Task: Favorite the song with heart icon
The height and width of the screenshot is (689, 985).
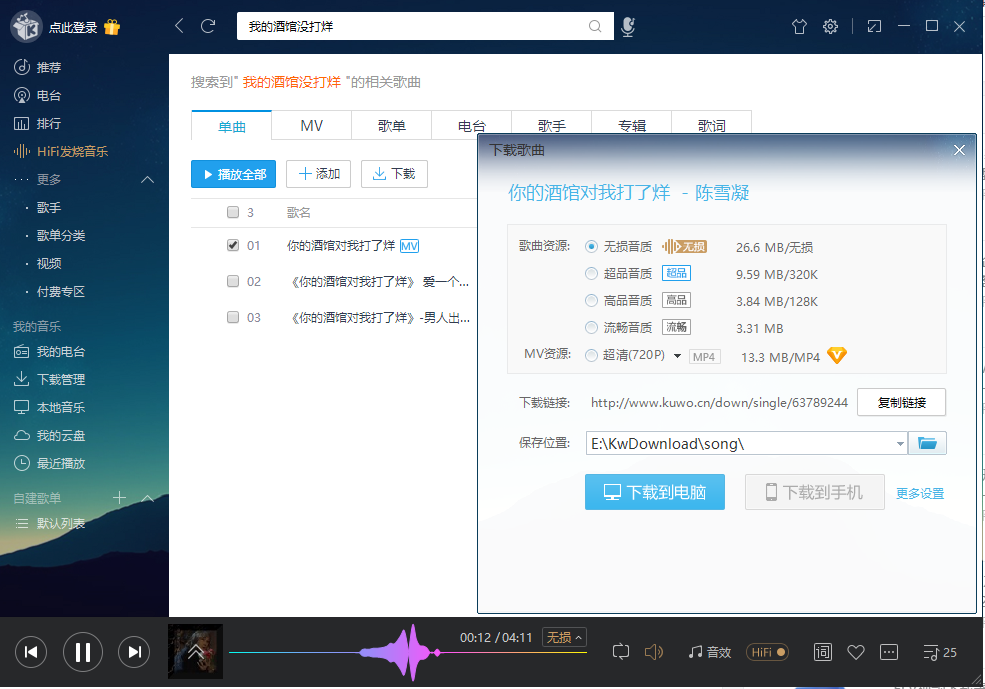Action: (x=856, y=653)
